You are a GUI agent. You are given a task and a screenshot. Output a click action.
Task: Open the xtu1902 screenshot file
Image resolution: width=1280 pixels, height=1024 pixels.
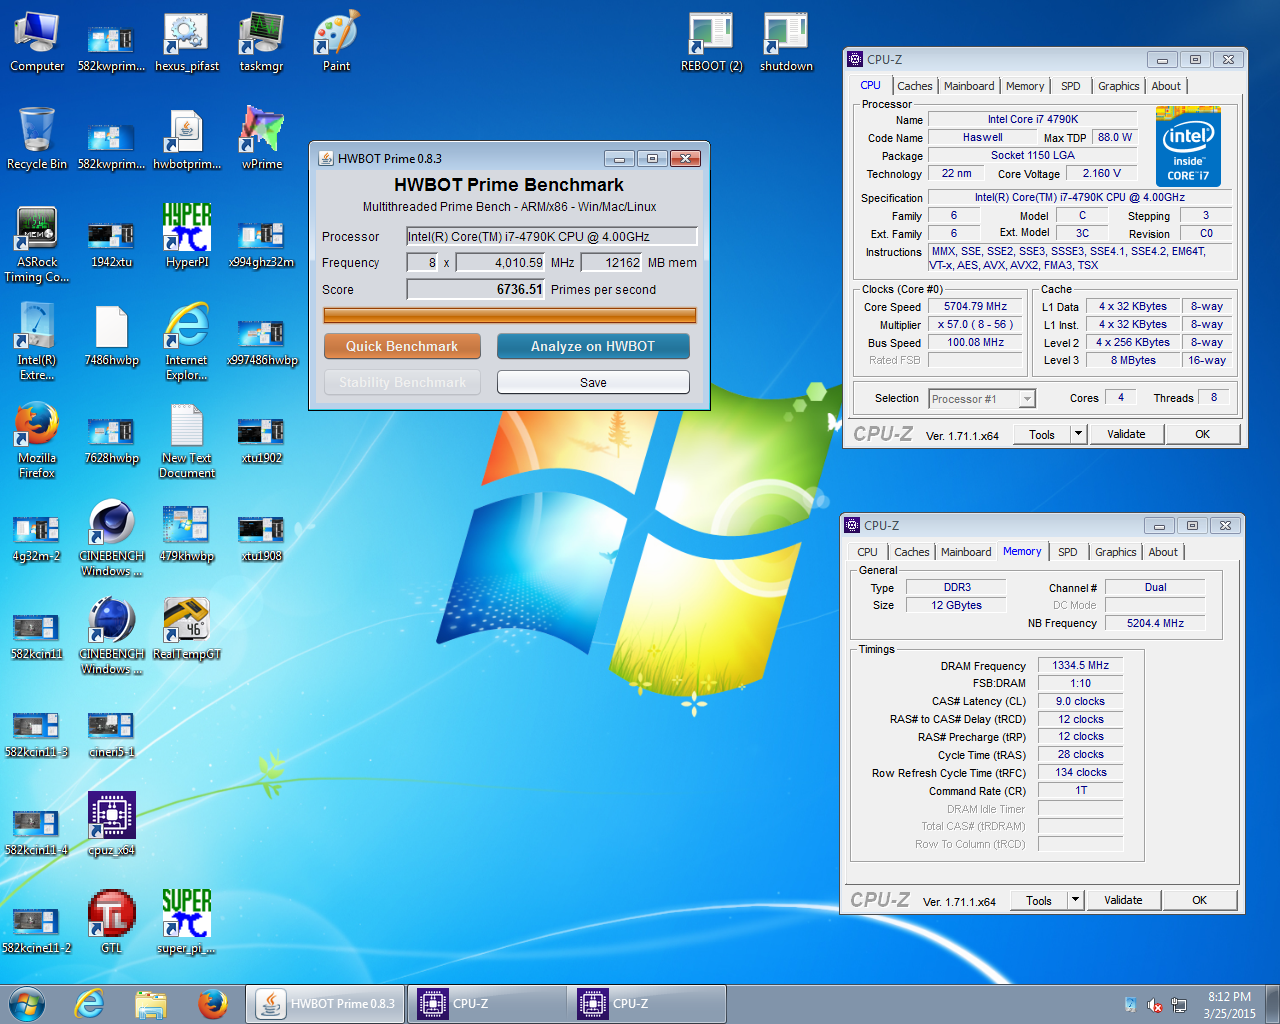261,440
